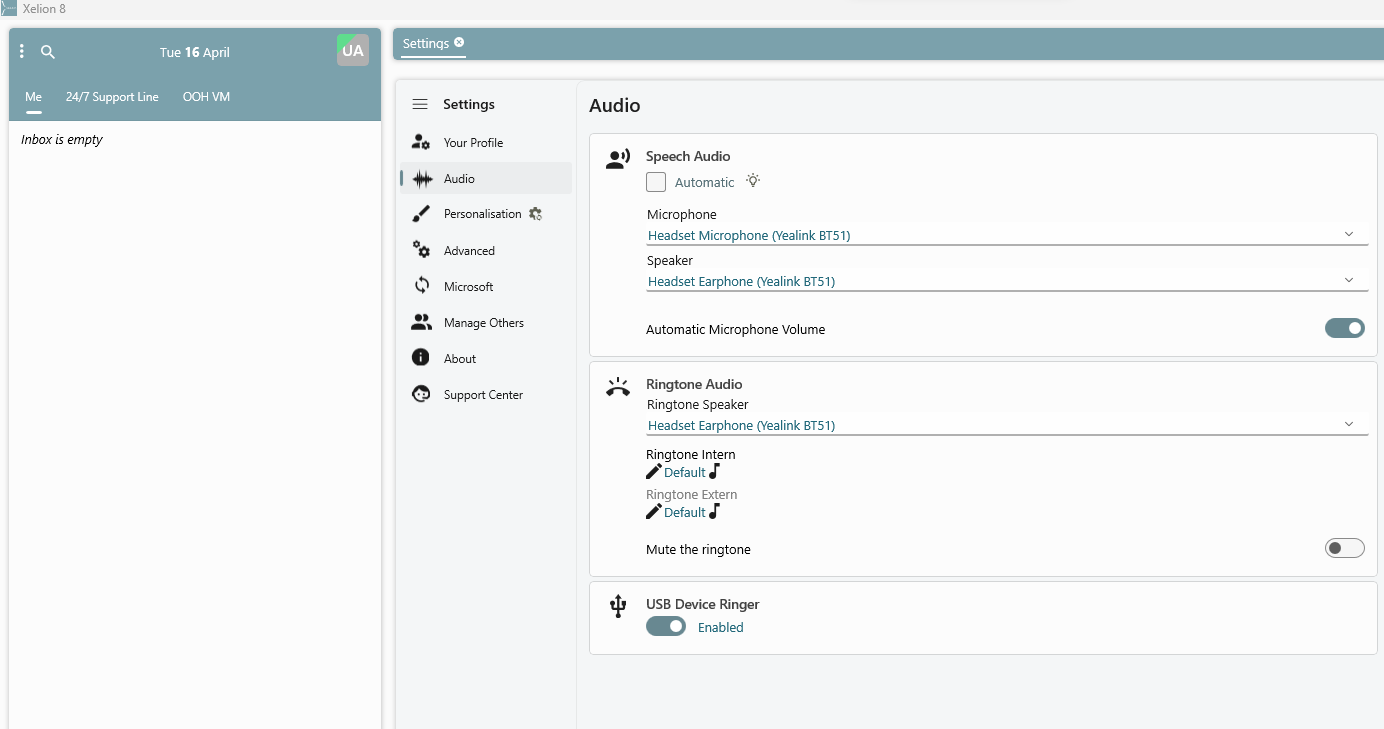
Task: Open the UA user avatar
Action: pyautogui.click(x=353, y=50)
